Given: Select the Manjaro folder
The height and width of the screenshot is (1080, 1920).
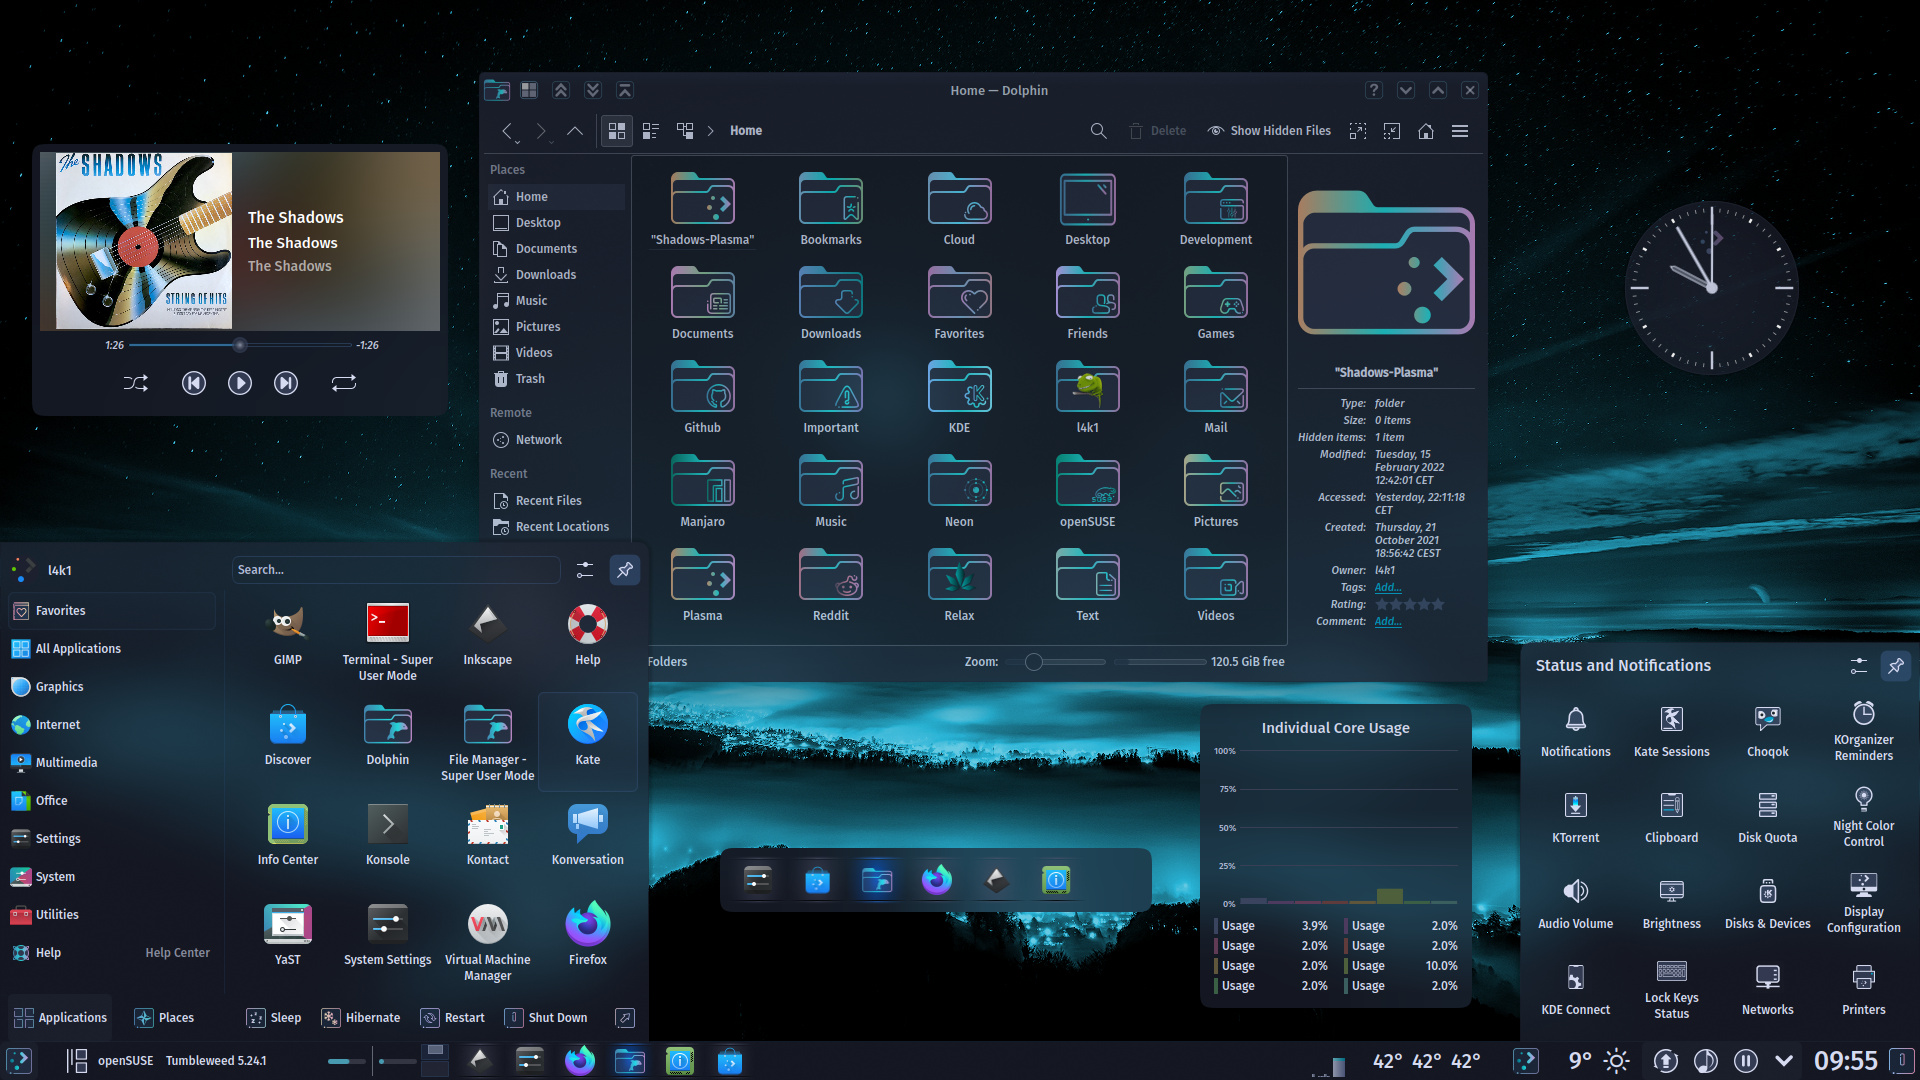Looking at the screenshot, I should pyautogui.click(x=703, y=492).
